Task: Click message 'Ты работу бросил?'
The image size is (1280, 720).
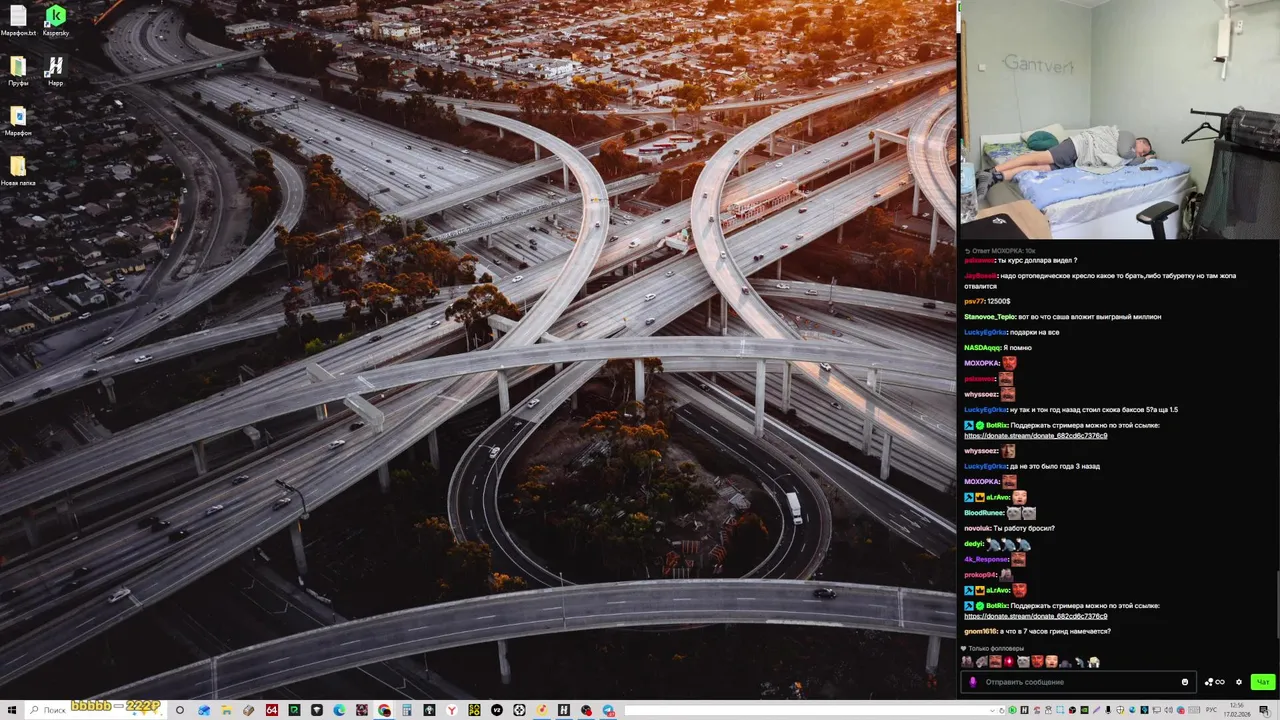Action: 1027,528
